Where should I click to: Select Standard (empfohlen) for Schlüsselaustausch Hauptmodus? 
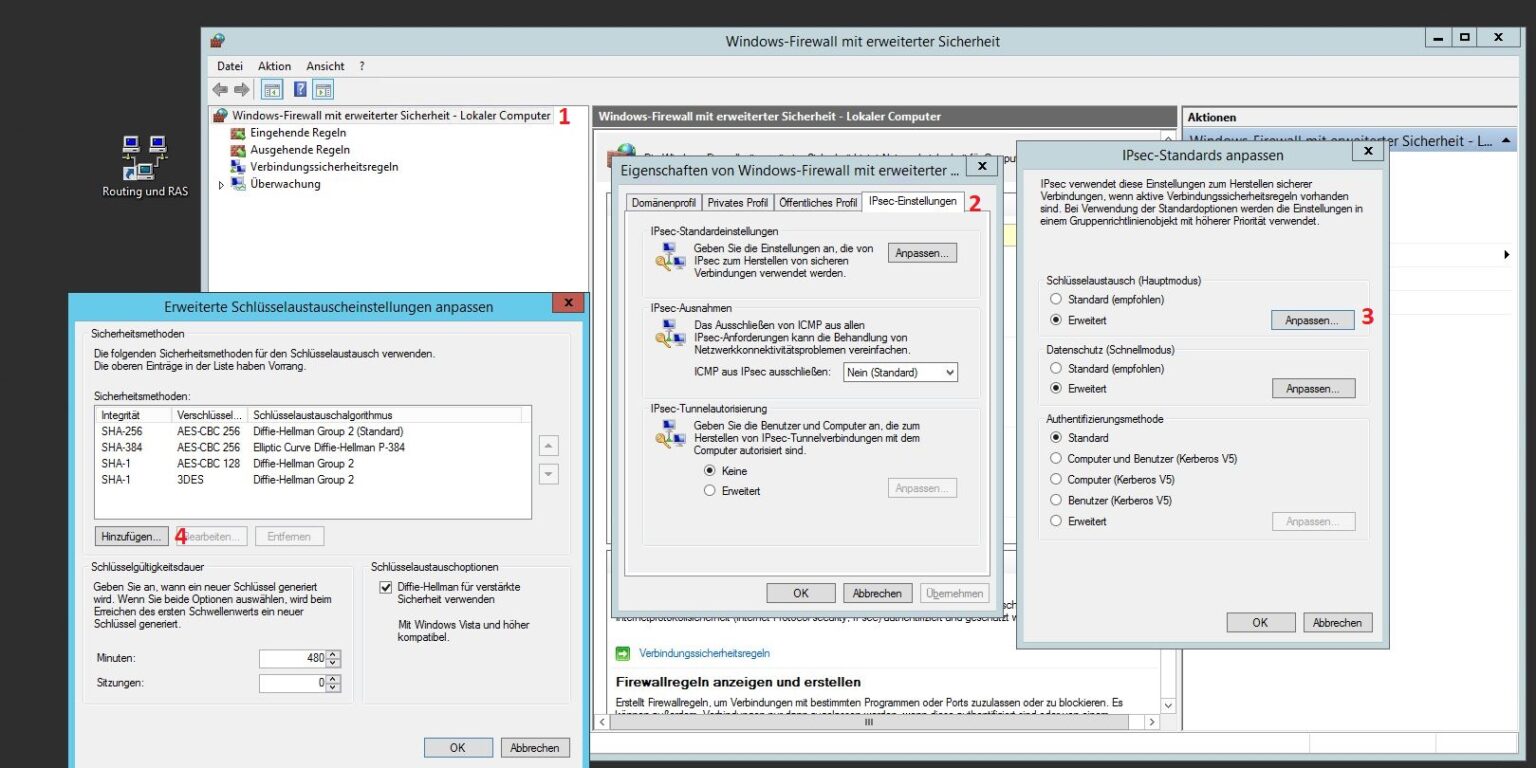(x=1056, y=298)
